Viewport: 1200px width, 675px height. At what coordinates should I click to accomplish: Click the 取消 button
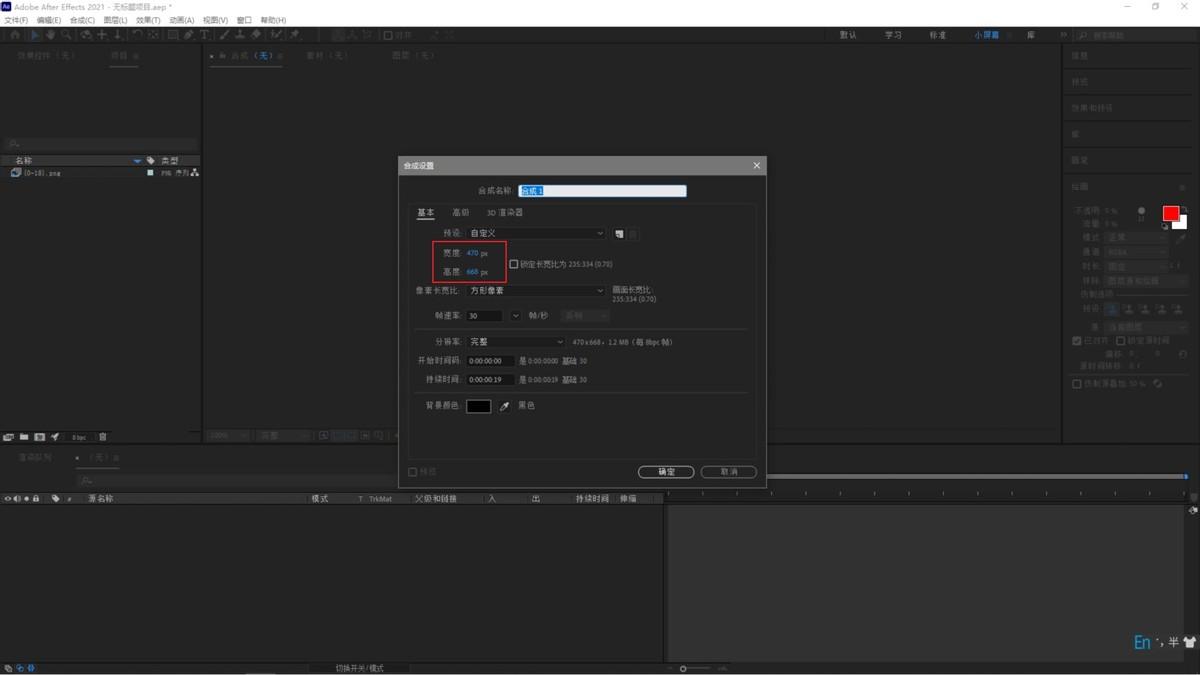(728, 472)
